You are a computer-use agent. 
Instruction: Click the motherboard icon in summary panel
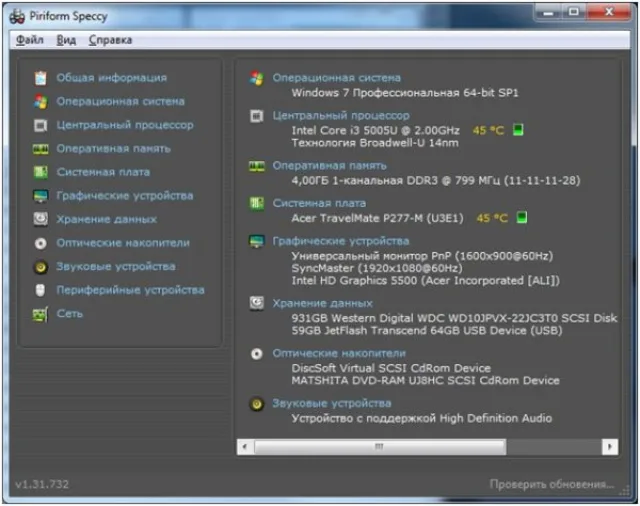(x=257, y=203)
